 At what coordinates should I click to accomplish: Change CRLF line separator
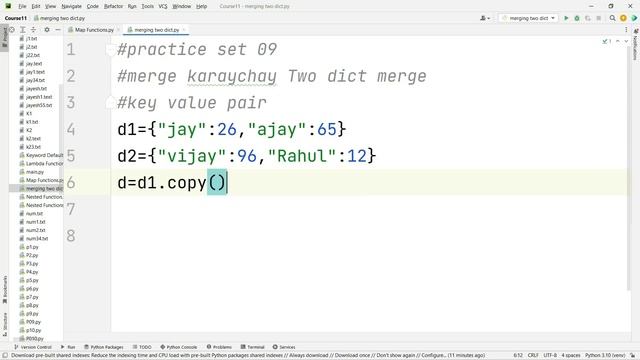[x=533, y=356]
